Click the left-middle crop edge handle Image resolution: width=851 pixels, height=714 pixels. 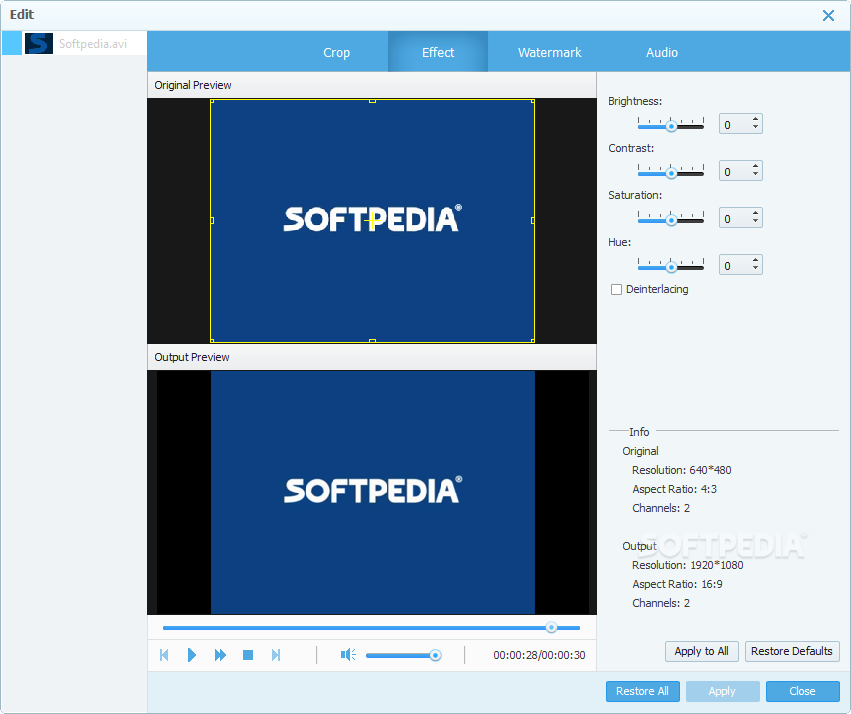(212, 220)
